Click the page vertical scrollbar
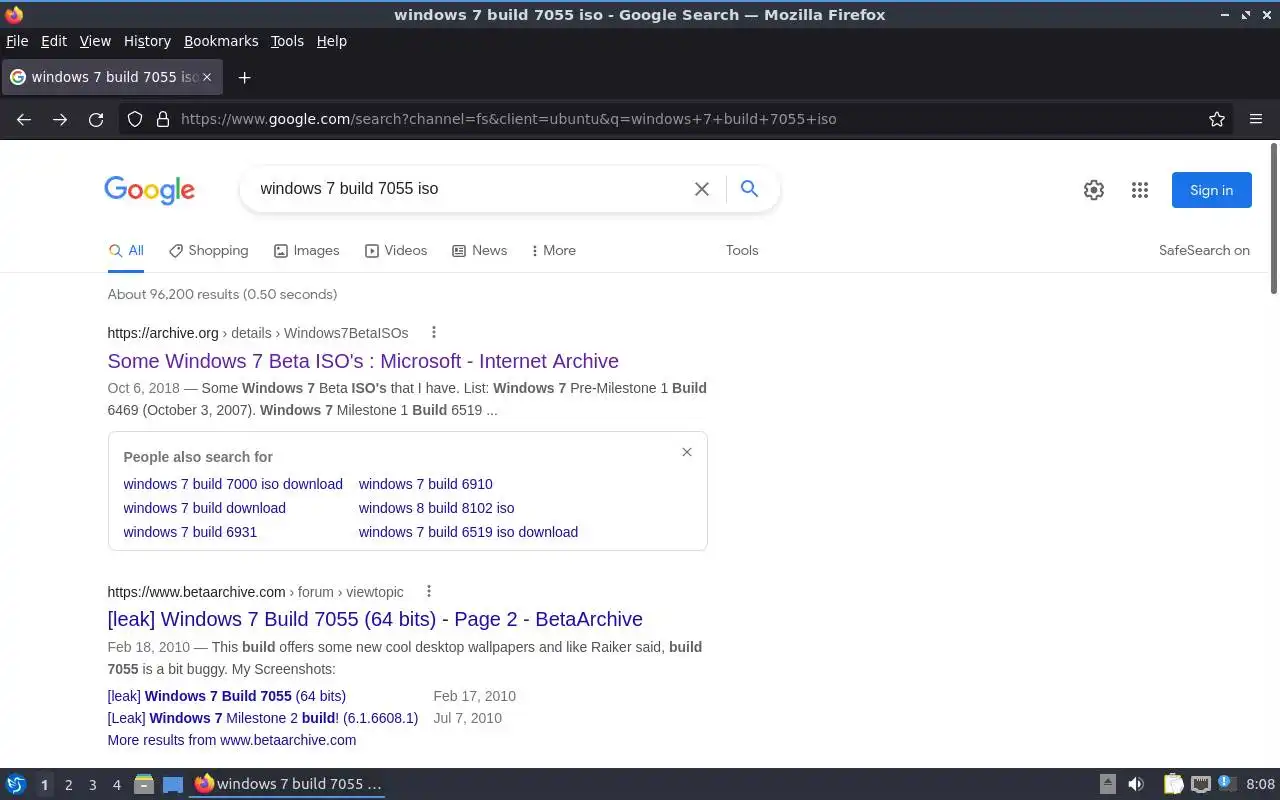This screenshot has height=800, width=1280. tap(1274, 218)
